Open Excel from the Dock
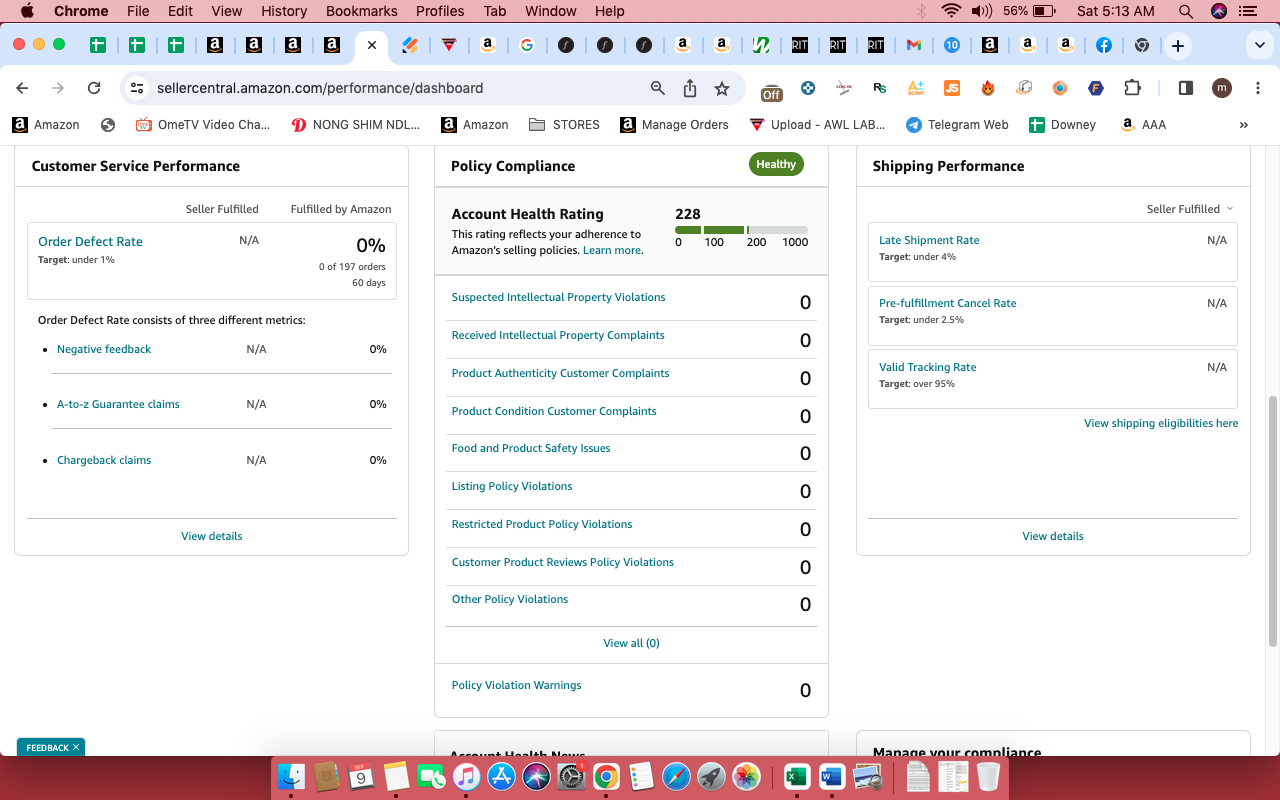Viewport: 1280px width, 800px height. [797, 777]
